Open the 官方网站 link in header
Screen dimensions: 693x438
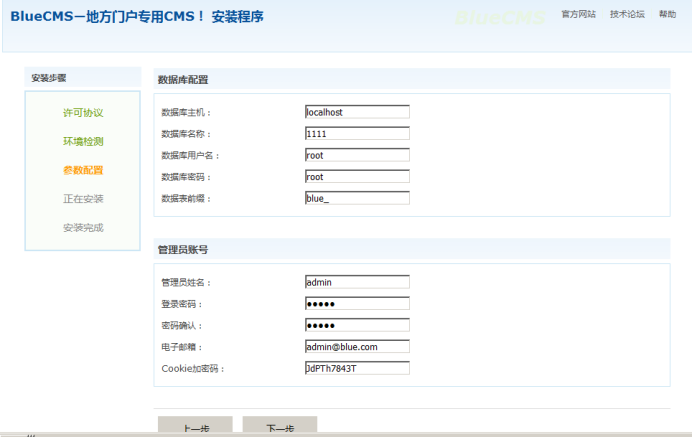coord(578,14)
